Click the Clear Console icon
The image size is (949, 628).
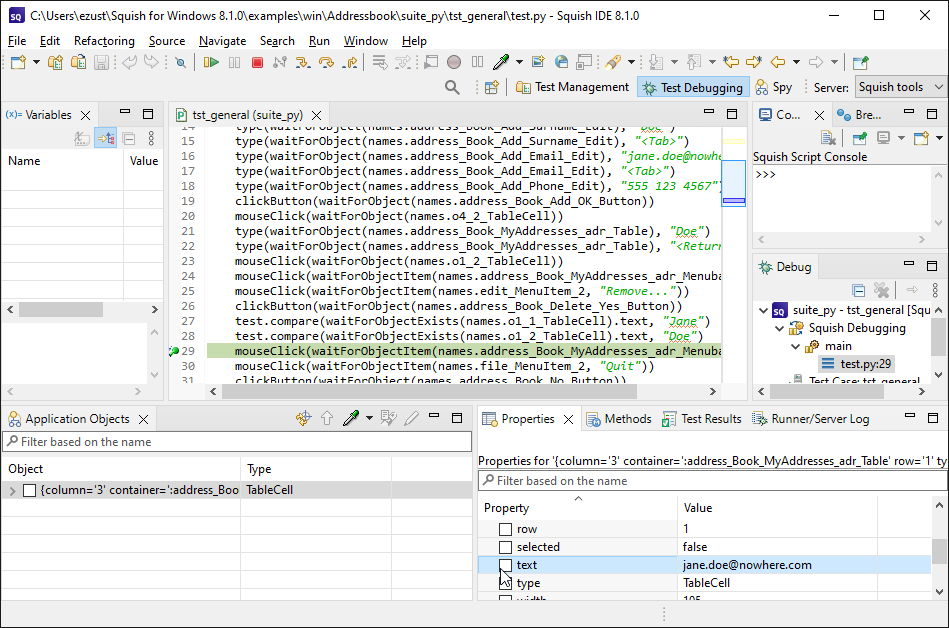point(828,138)
